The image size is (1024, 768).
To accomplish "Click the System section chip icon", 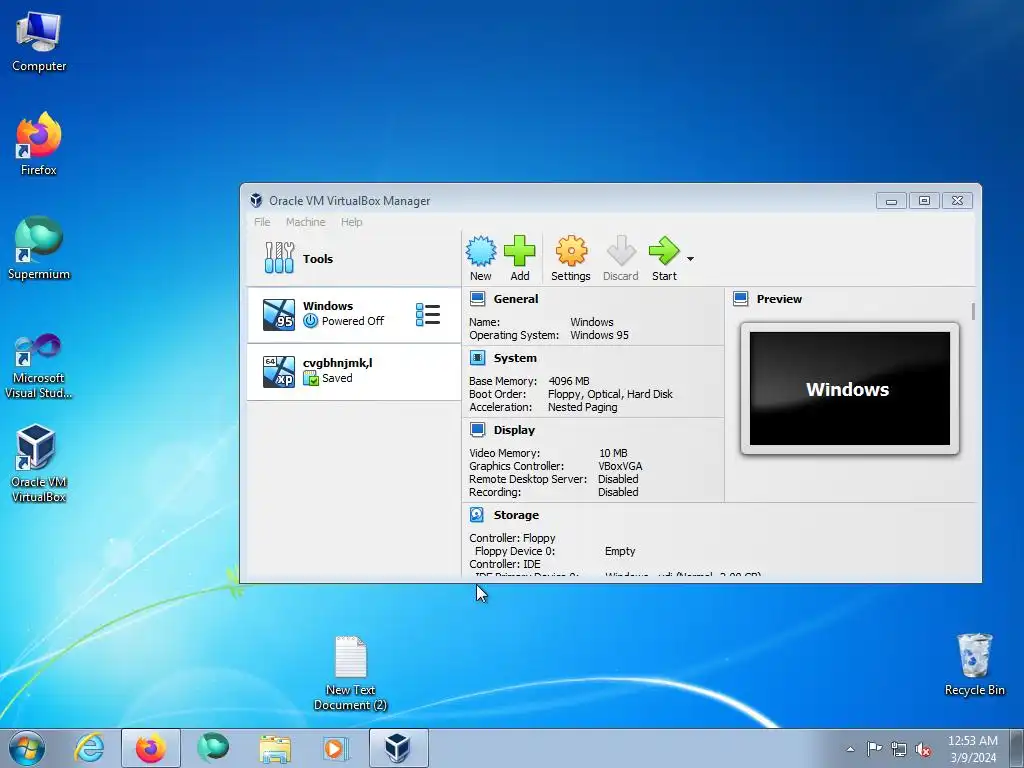I will click(477, 358).
